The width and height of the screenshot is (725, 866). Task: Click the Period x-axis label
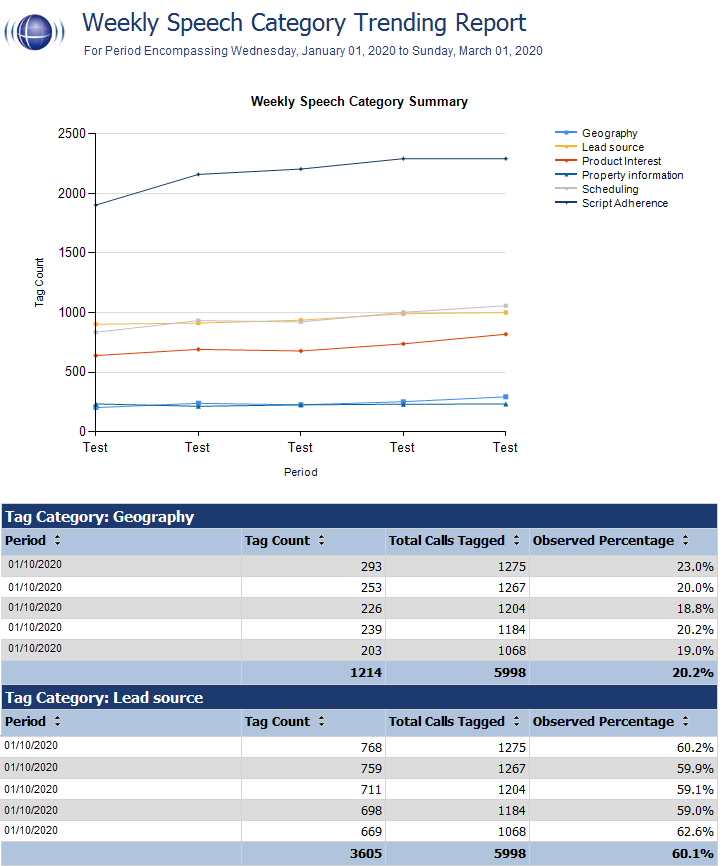(301, 472)
